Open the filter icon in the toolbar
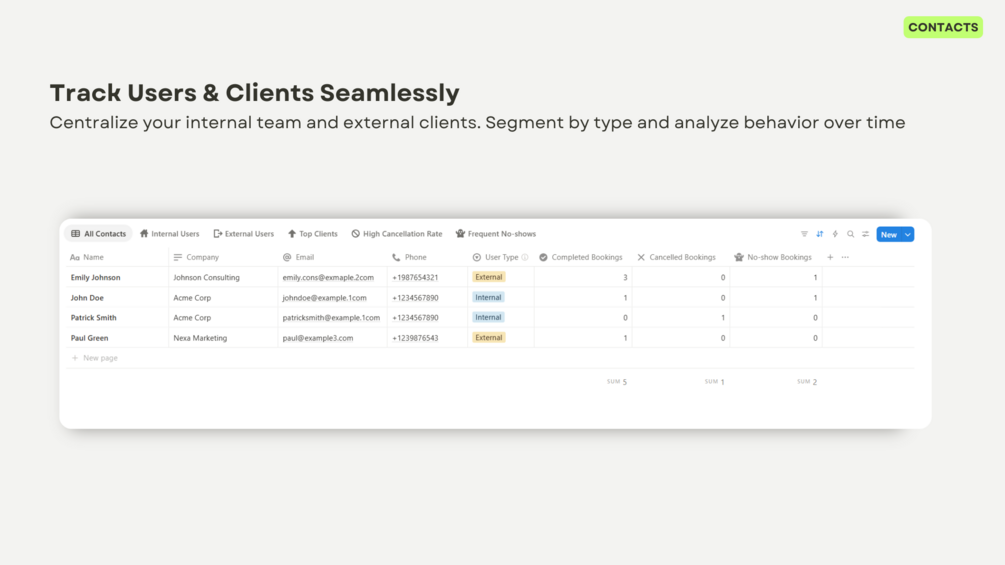 tap(804, 234)
